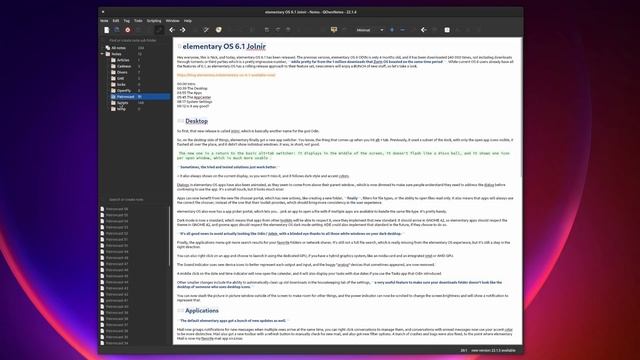The width and height of the screenshot is (640, 360).
Task: Click the orange blog URL in the note
Action: tap(226, 75)
